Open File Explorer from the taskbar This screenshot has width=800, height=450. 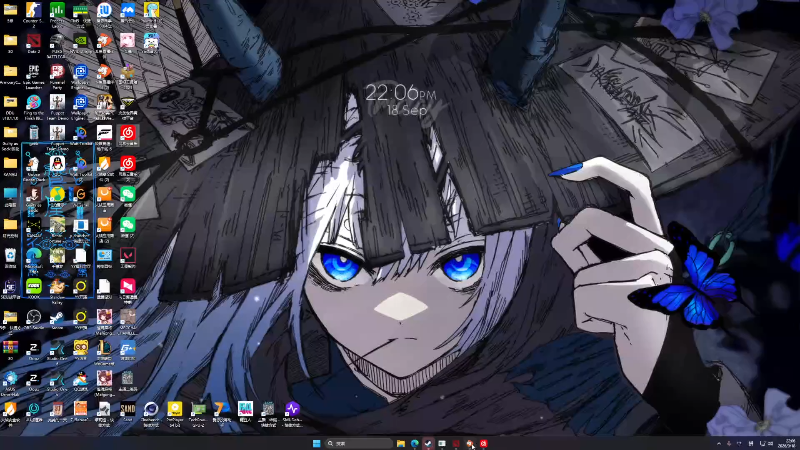tap(401, 443)
